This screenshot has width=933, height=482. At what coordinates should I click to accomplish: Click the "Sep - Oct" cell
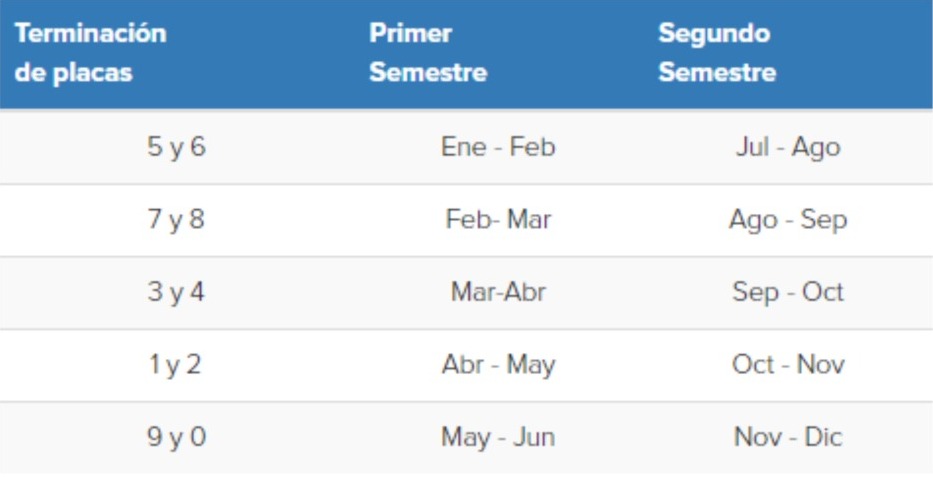(788, 292)
